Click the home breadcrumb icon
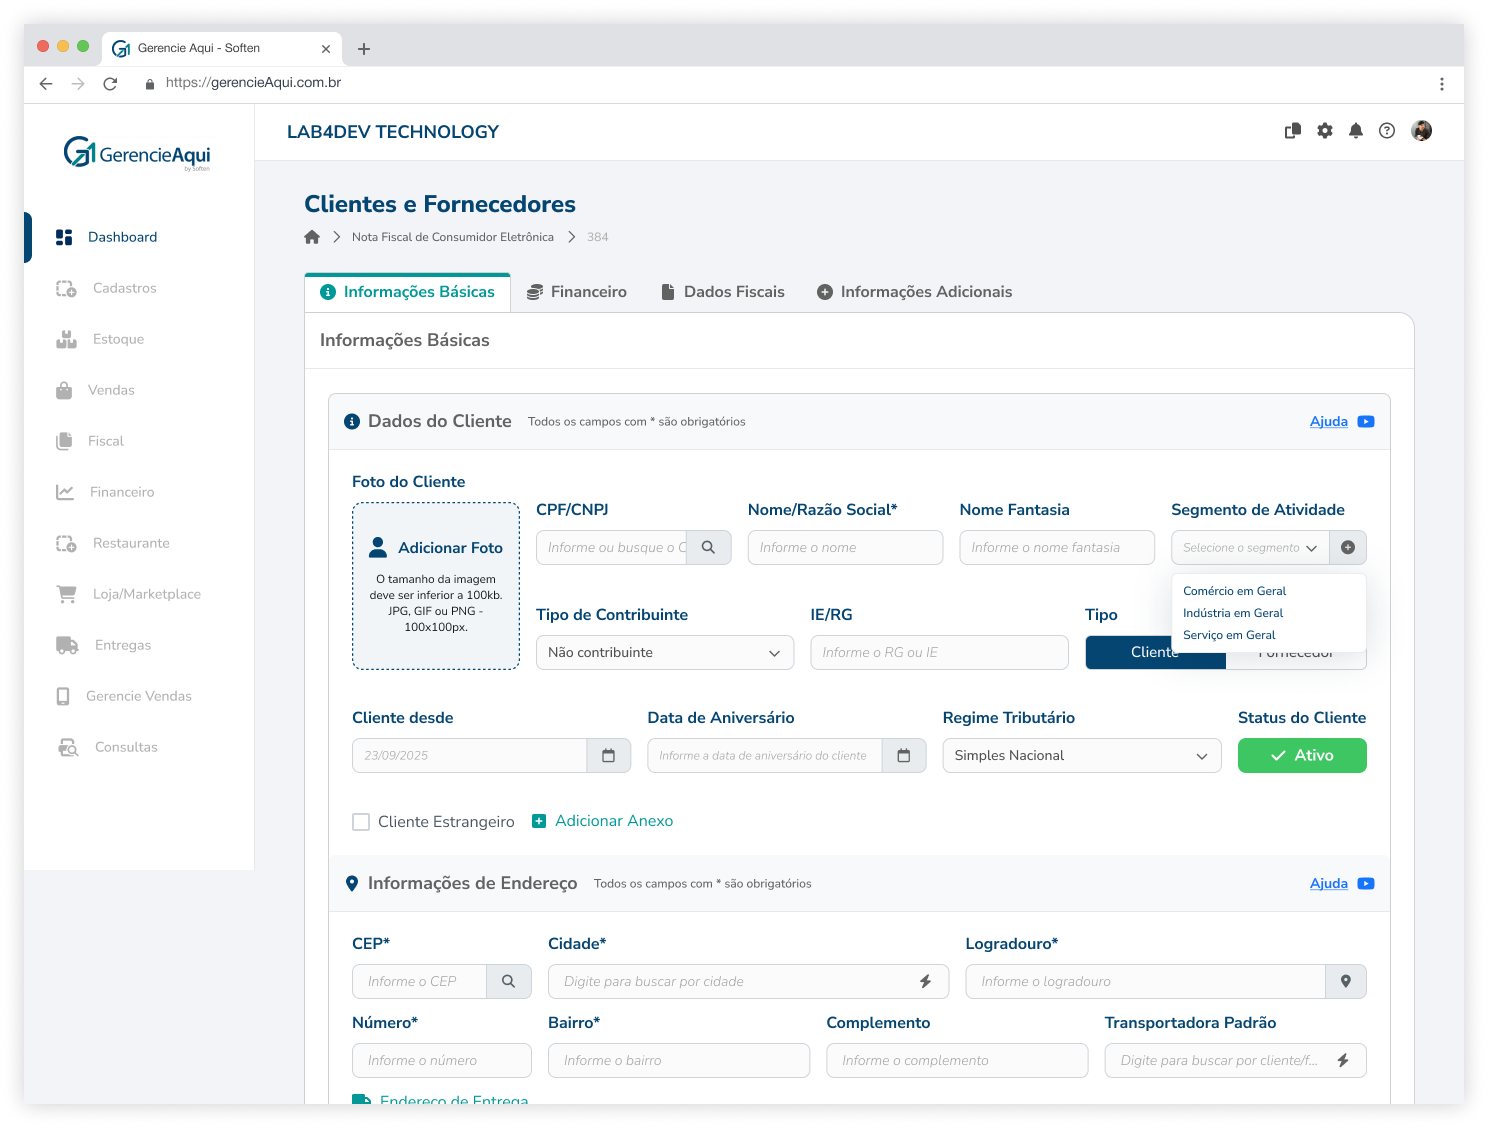 [312, 237]
